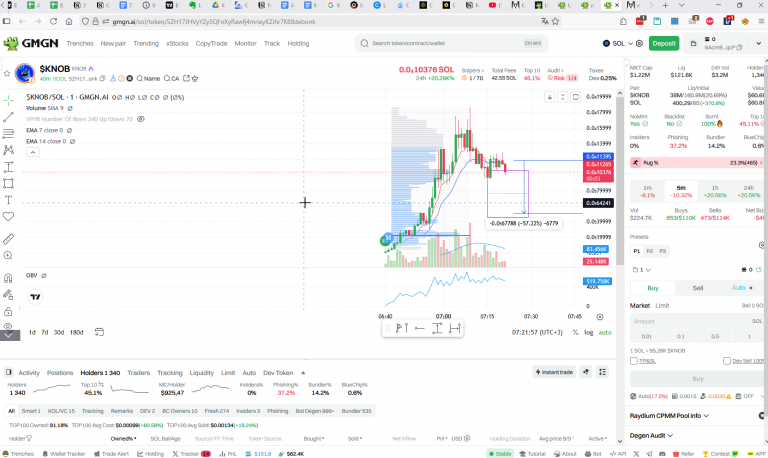The height and width of the screenshot is (458, 768).
Task: Toggle the magnet snap tool
Action: [8, 278]
